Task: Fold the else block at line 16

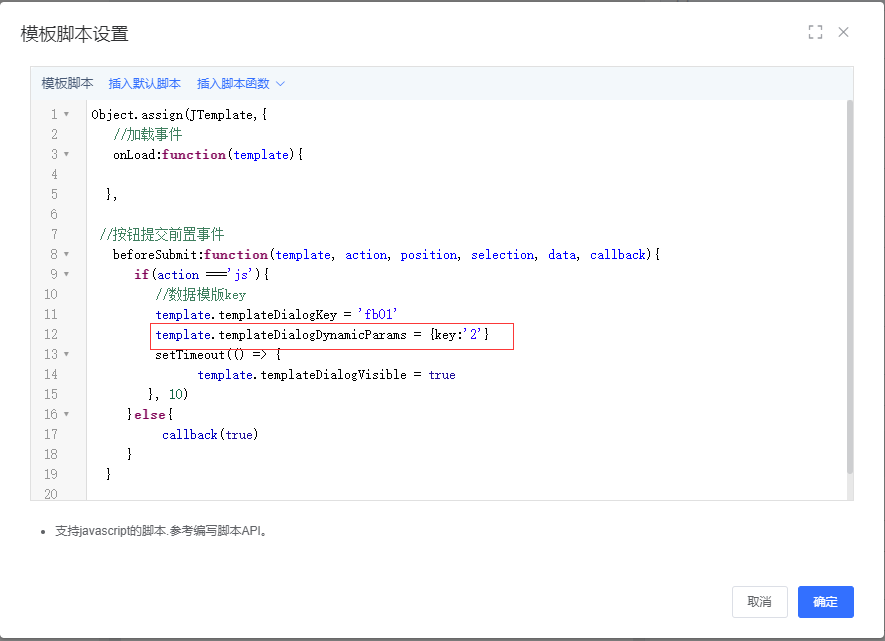Action: [x=66, y=415]
